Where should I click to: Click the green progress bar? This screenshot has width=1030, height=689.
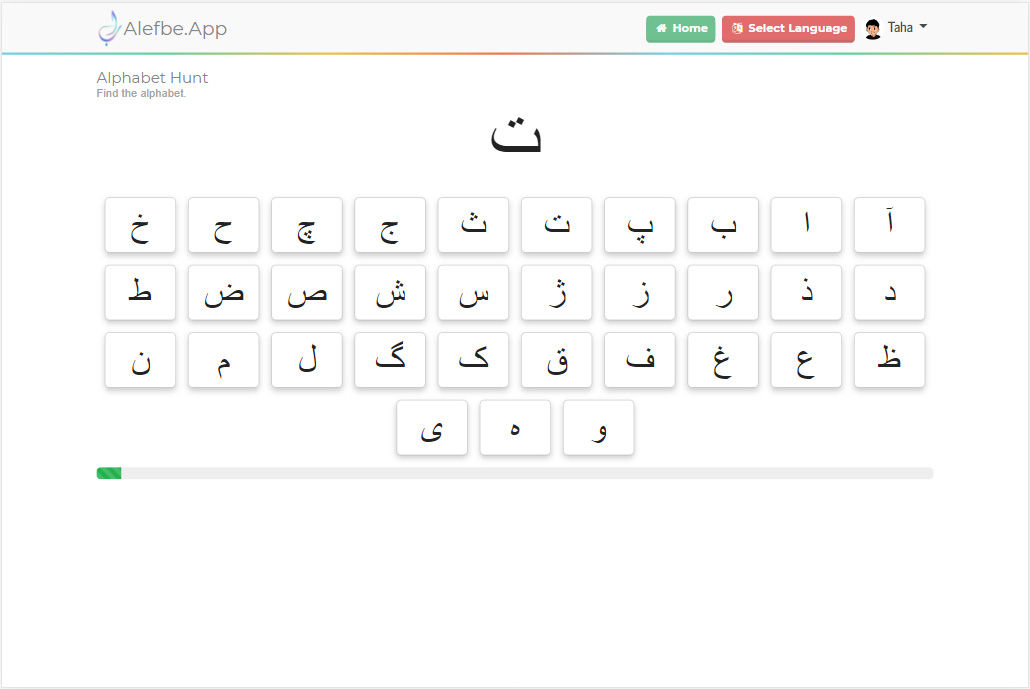coord(109,473)
